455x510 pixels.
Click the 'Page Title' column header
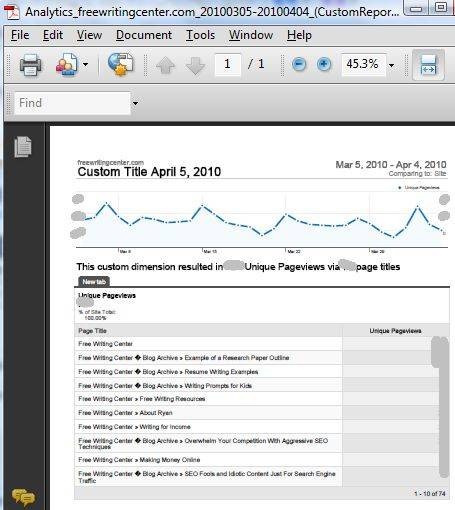tap(92, 331)
